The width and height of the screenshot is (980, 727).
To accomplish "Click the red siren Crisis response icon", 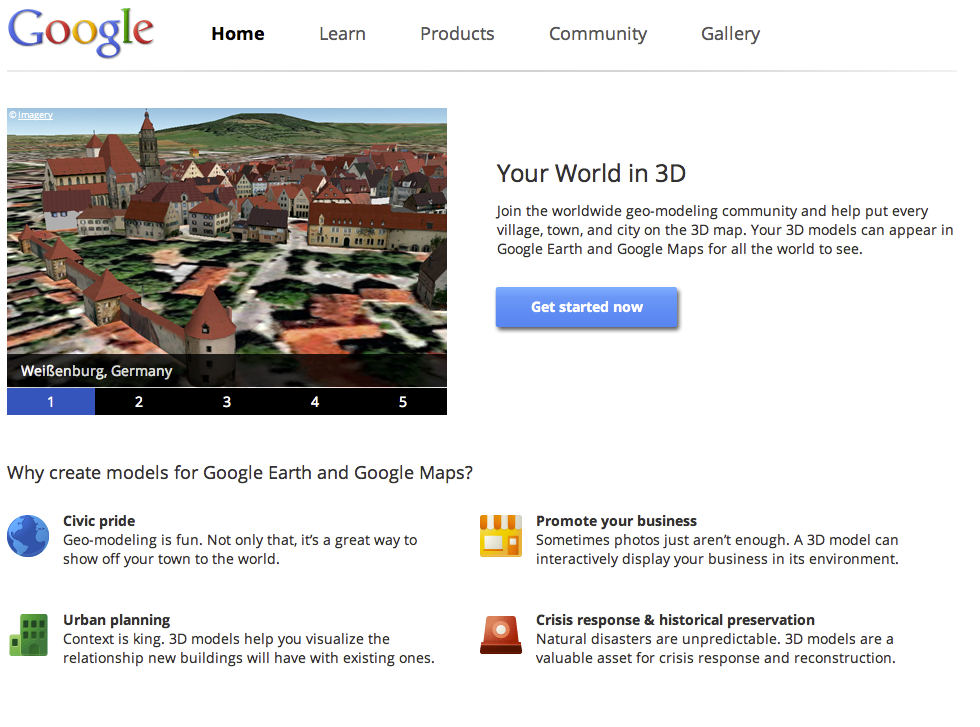I will click(501, 634).
